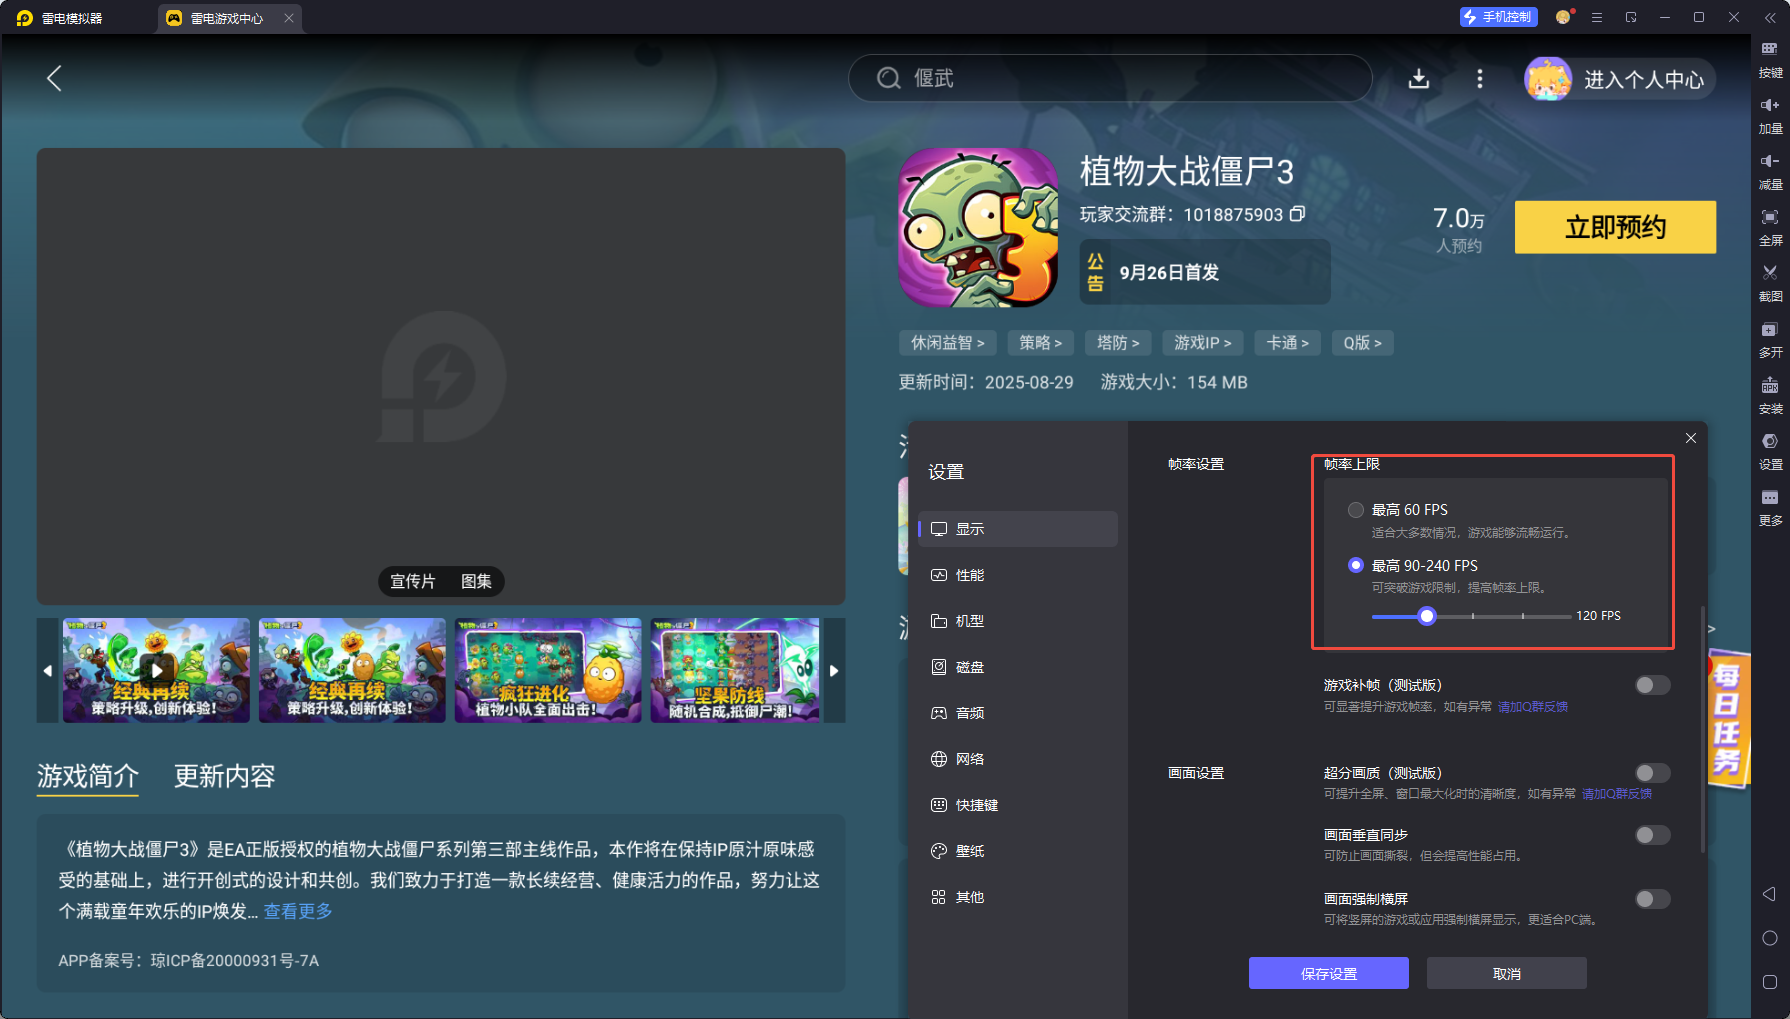
Task: Open the Q版 tag
Action: point(1363,343)
